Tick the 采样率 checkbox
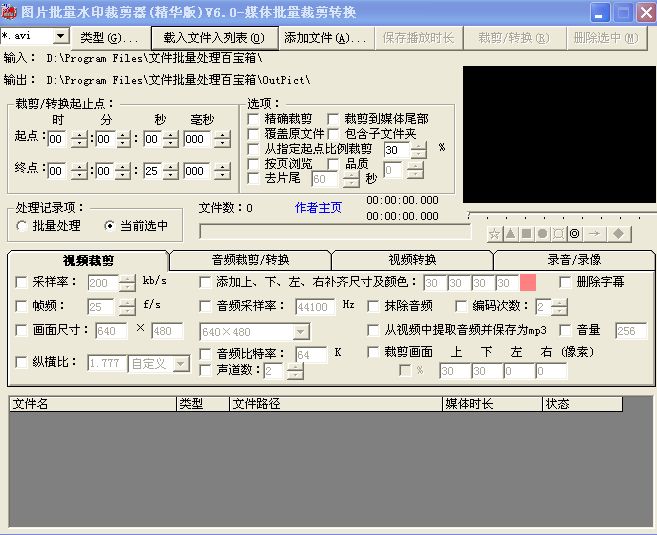The width and height of the screenshot is (657, 535). 22,282
